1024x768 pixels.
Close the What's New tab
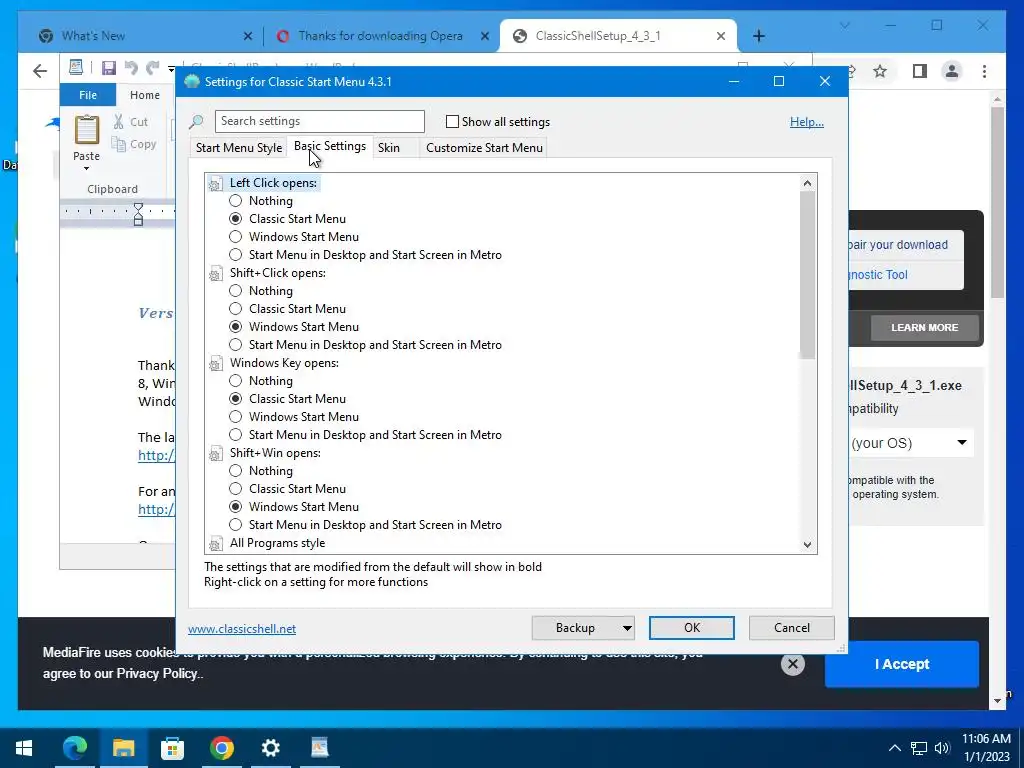(x=248, y=36)
